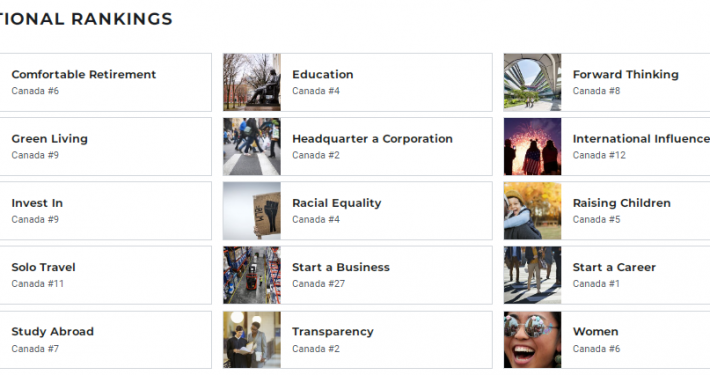The height and width of the screenshot is (375, 710).
Task: Open the Invest In ranking card
Action: point(106,211)
